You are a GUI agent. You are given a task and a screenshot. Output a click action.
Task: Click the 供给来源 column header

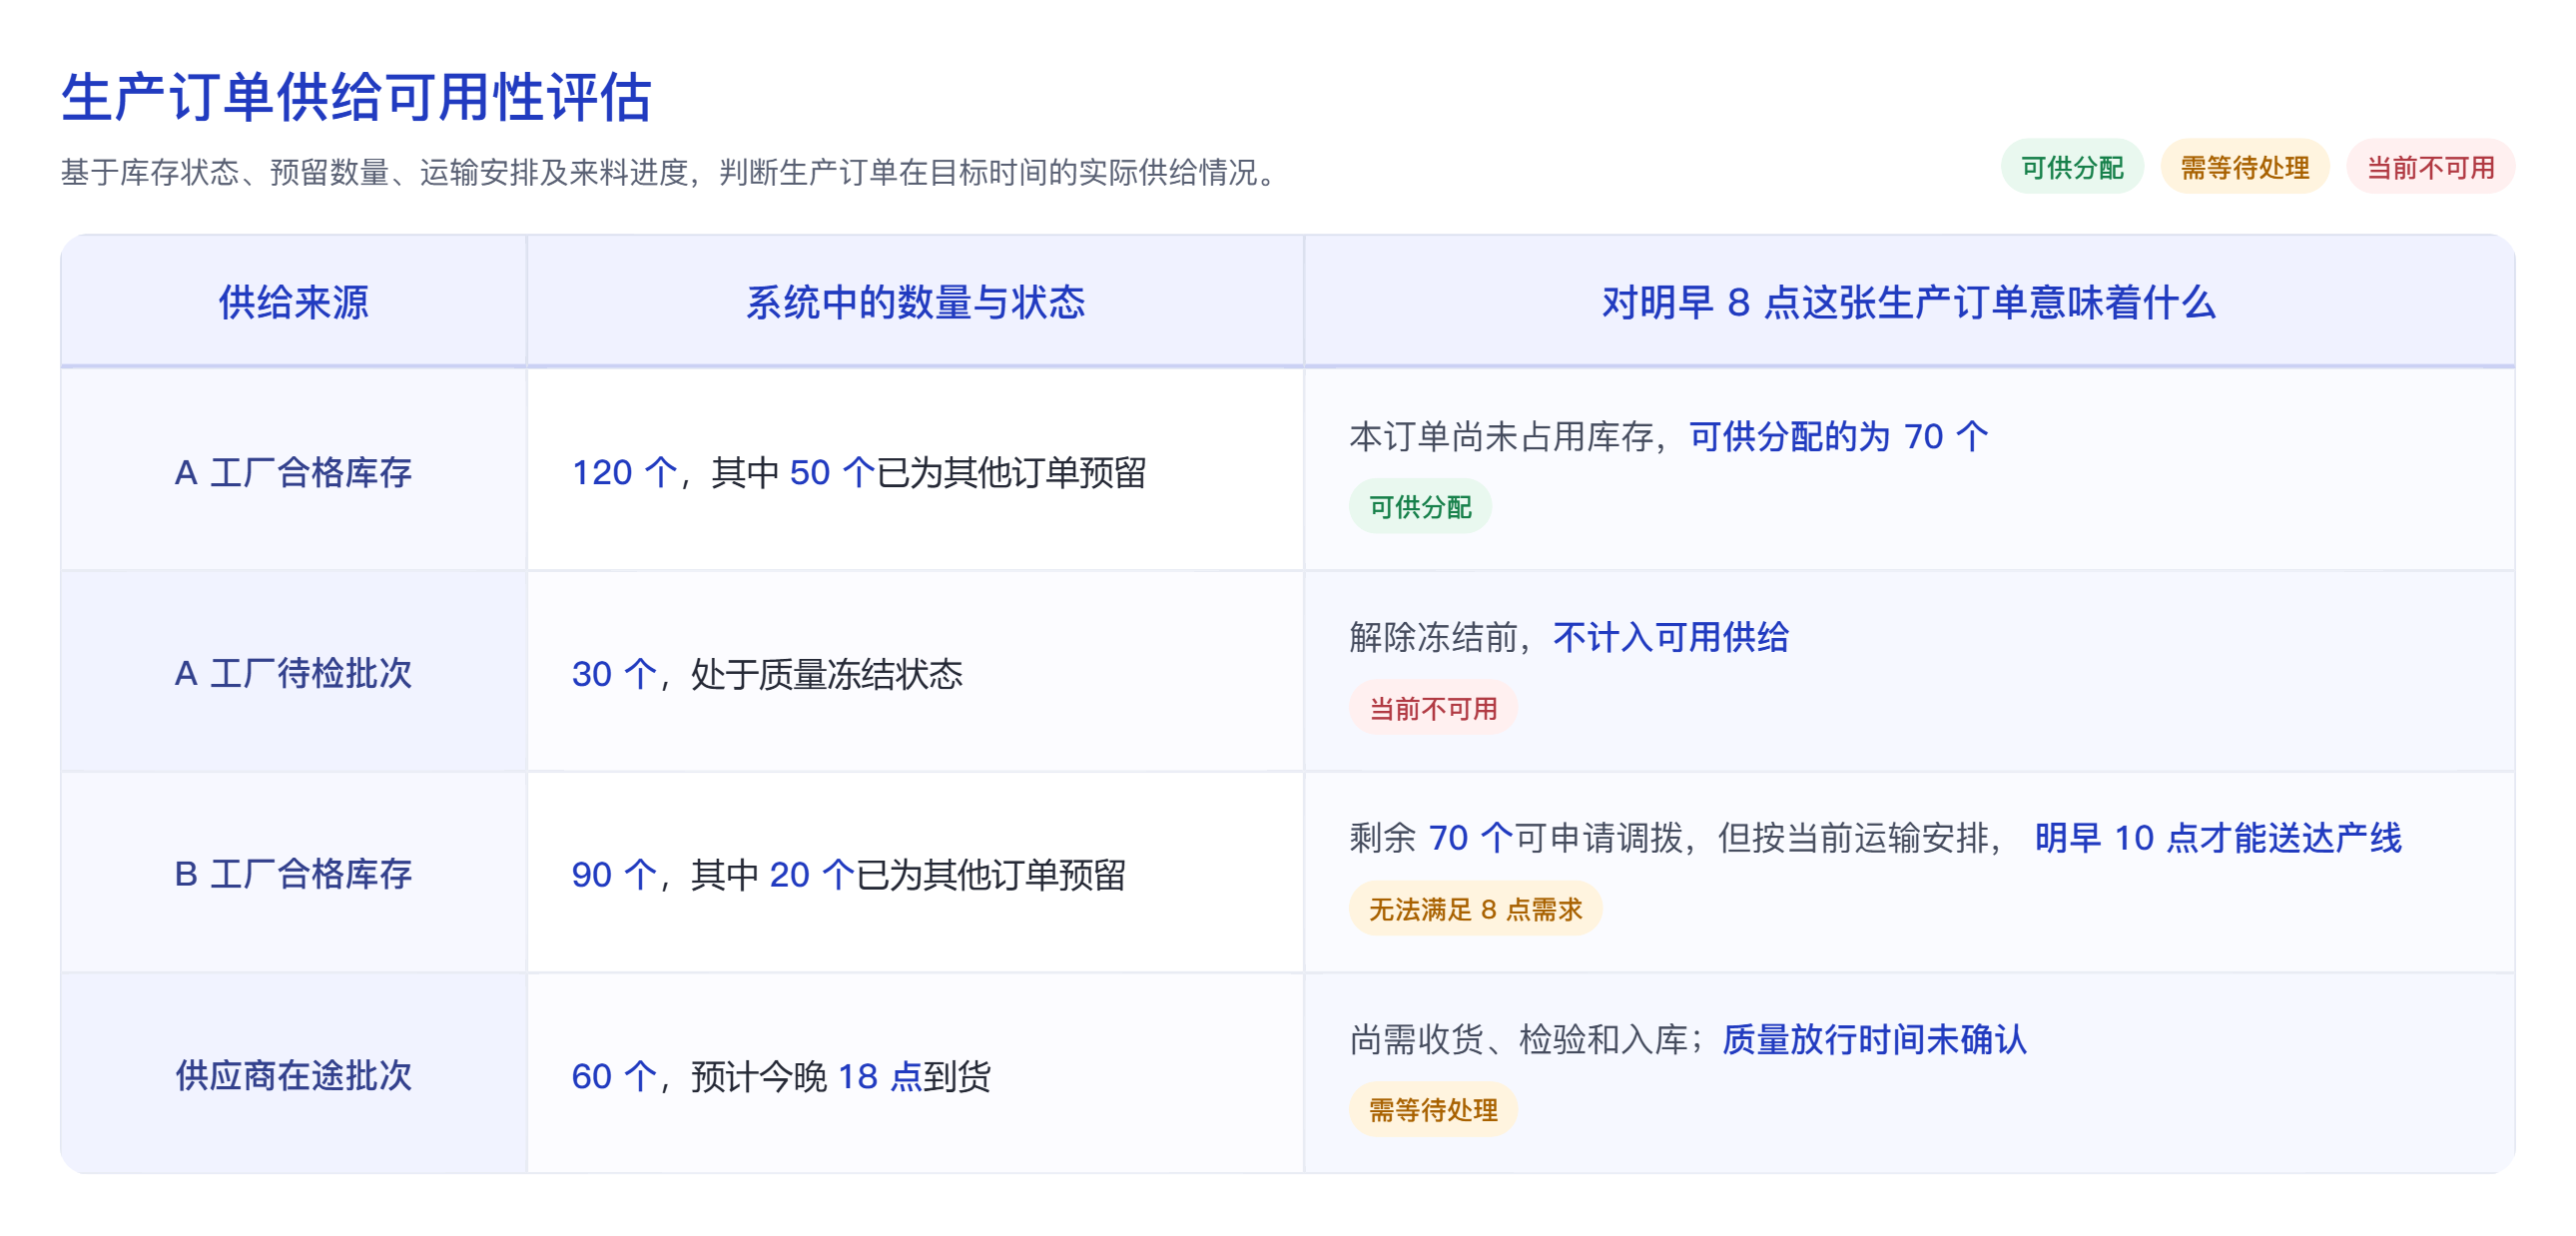[x=293, y=302]
